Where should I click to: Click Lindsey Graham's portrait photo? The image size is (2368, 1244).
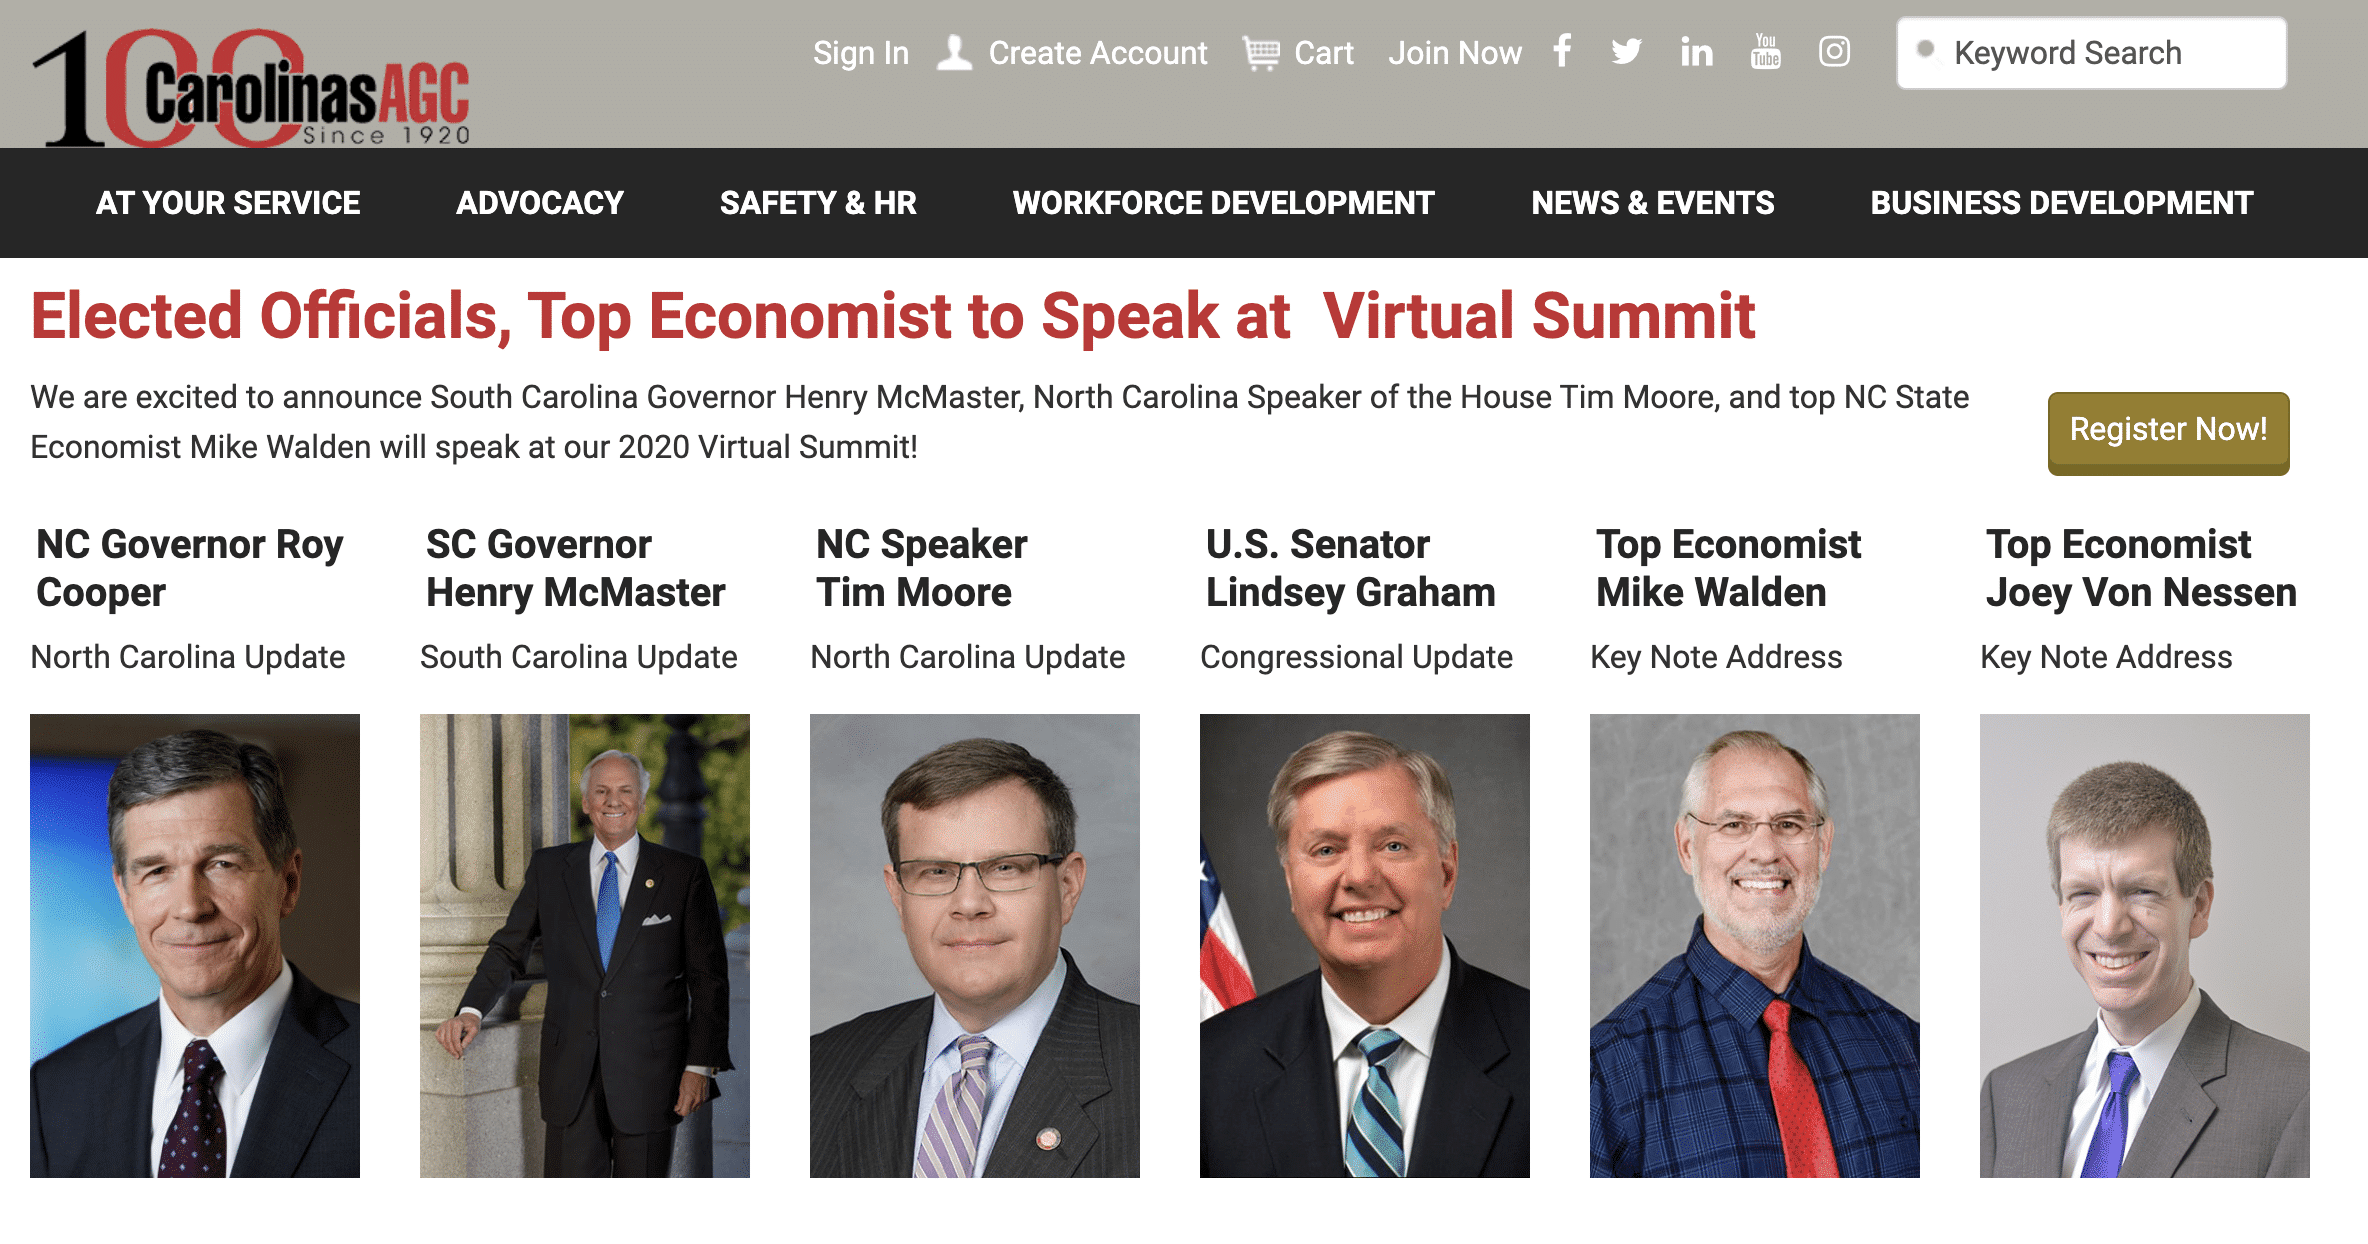coord(1364,945)
